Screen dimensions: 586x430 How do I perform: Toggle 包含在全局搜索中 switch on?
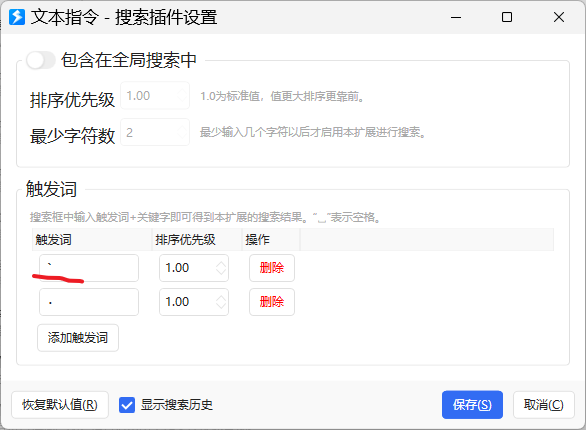point(41,60)
